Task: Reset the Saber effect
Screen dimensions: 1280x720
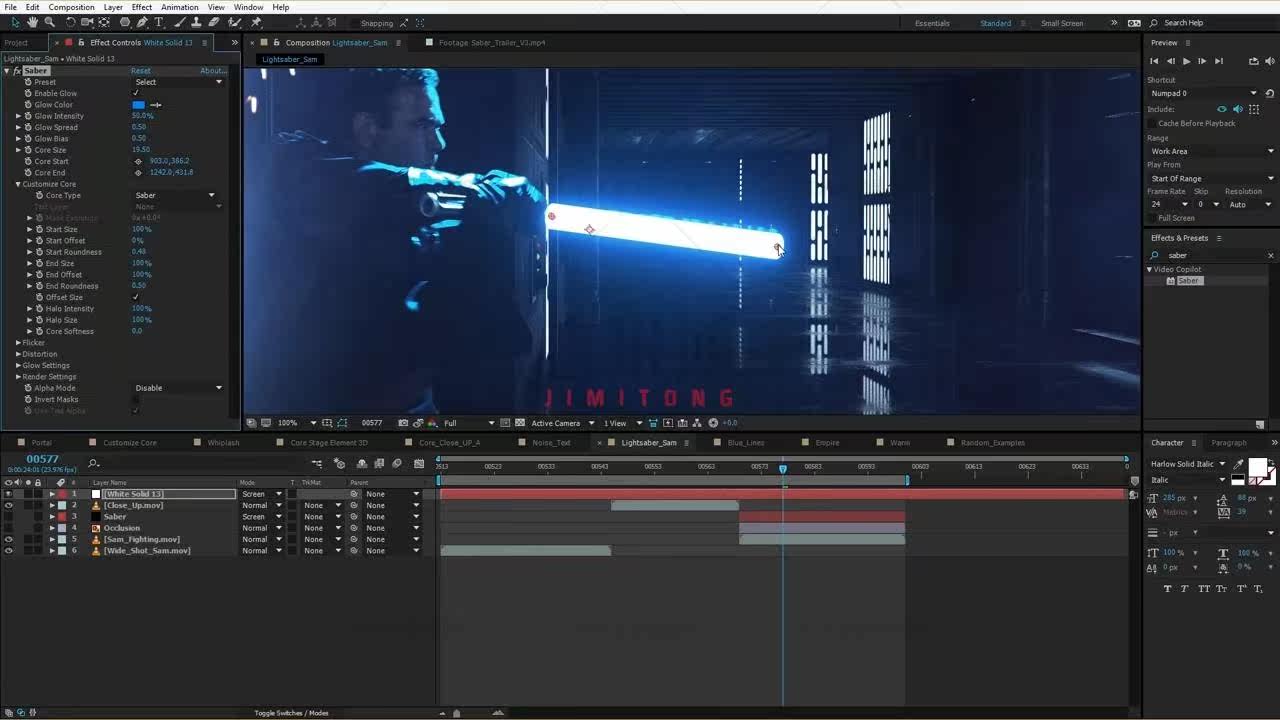Action: click(141, 71)
